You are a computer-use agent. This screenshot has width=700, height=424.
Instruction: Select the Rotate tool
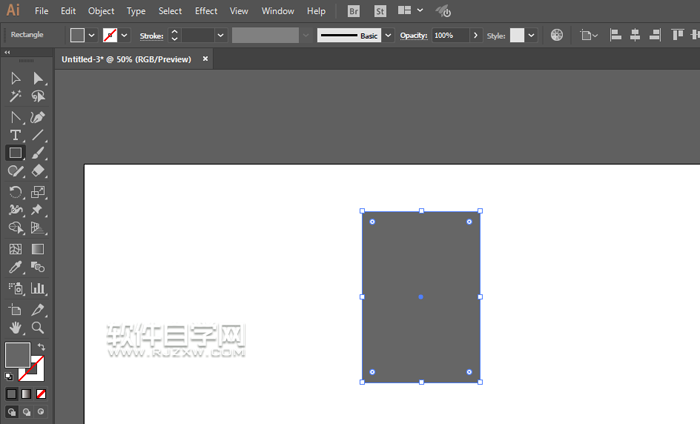[16, 192]
